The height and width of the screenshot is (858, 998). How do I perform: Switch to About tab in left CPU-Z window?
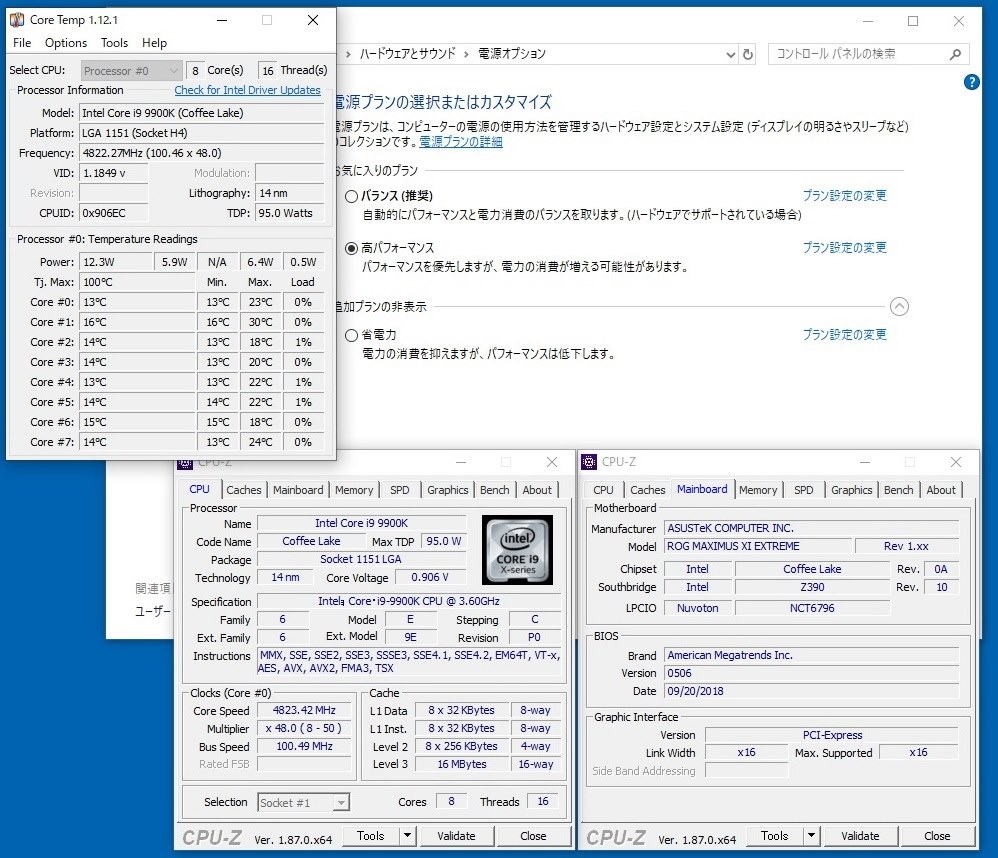(x=537, y=490)
